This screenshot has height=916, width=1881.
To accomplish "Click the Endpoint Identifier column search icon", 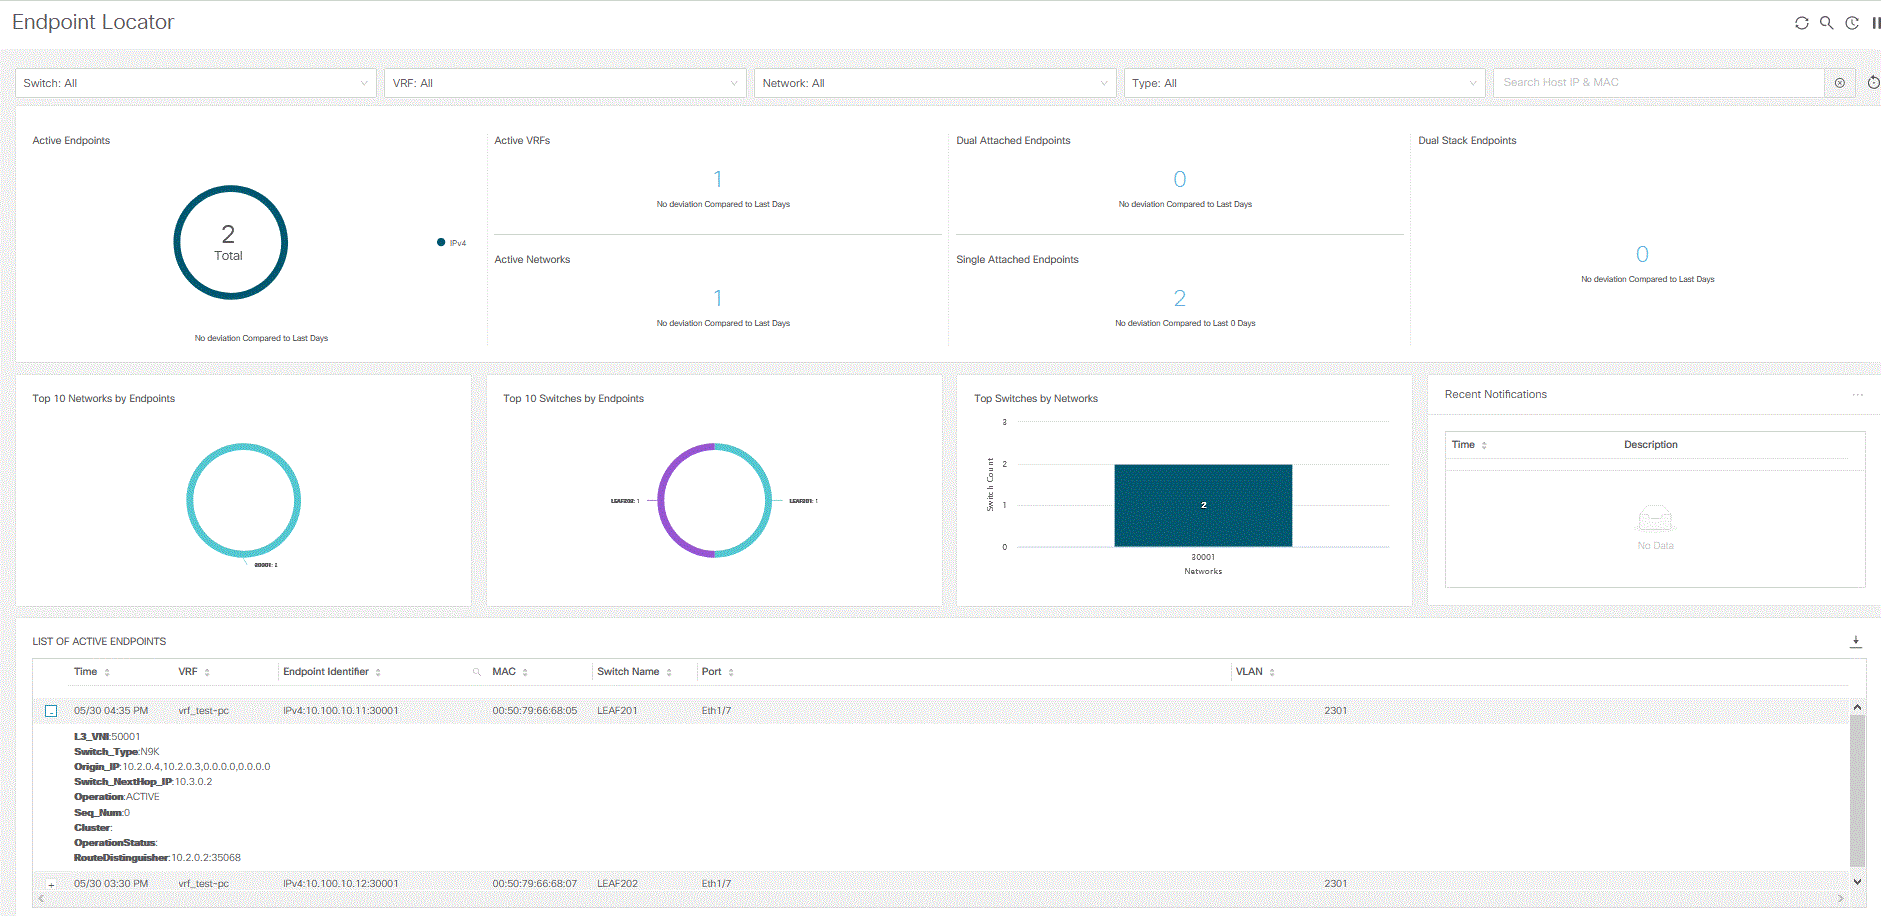I will coord(477,672).
